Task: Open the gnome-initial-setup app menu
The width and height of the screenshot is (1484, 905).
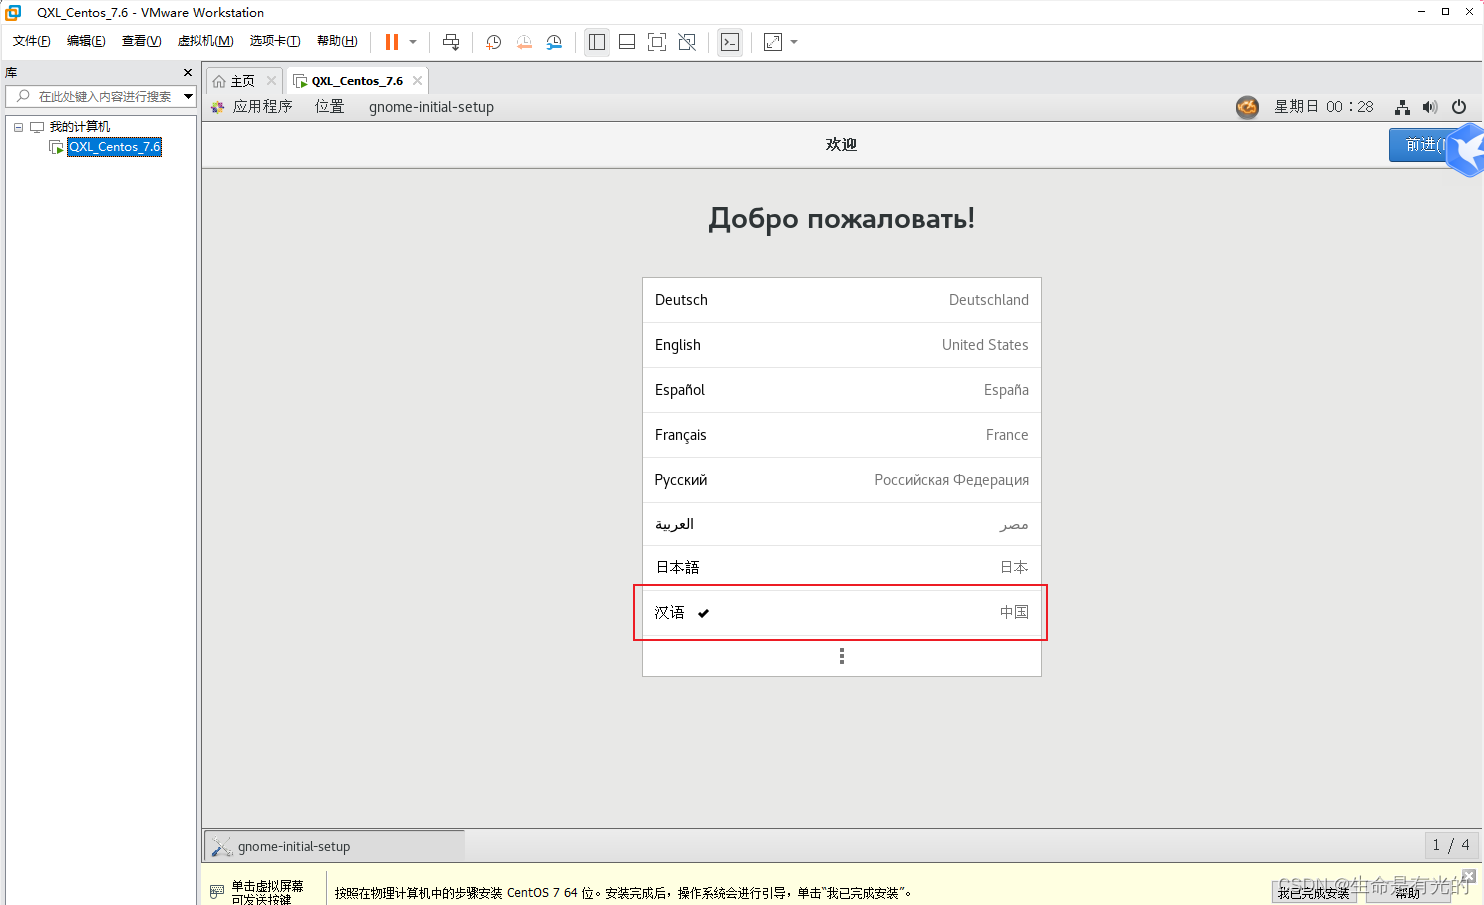Action: (x=431, y=107)
